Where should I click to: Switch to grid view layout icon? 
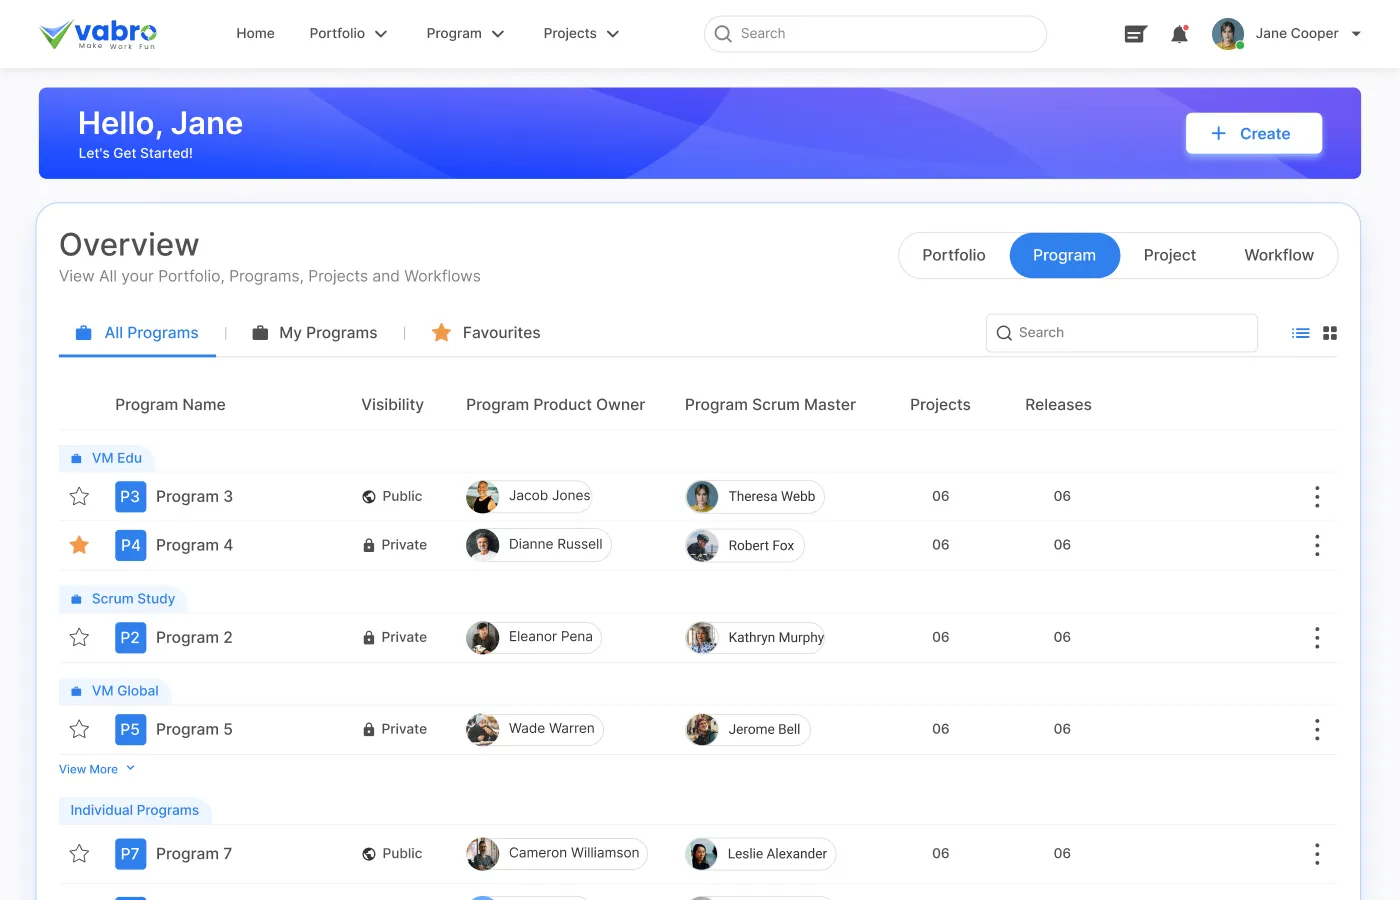click(x=1330, y=333)
